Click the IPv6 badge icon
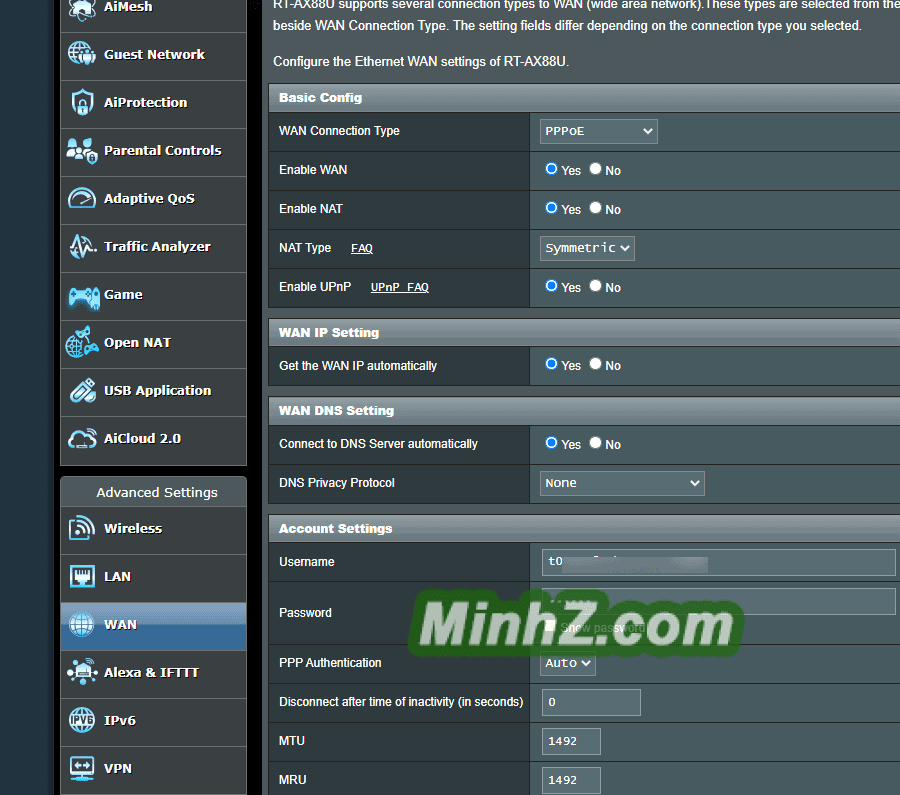900x795 pixels. click(82, 720)
